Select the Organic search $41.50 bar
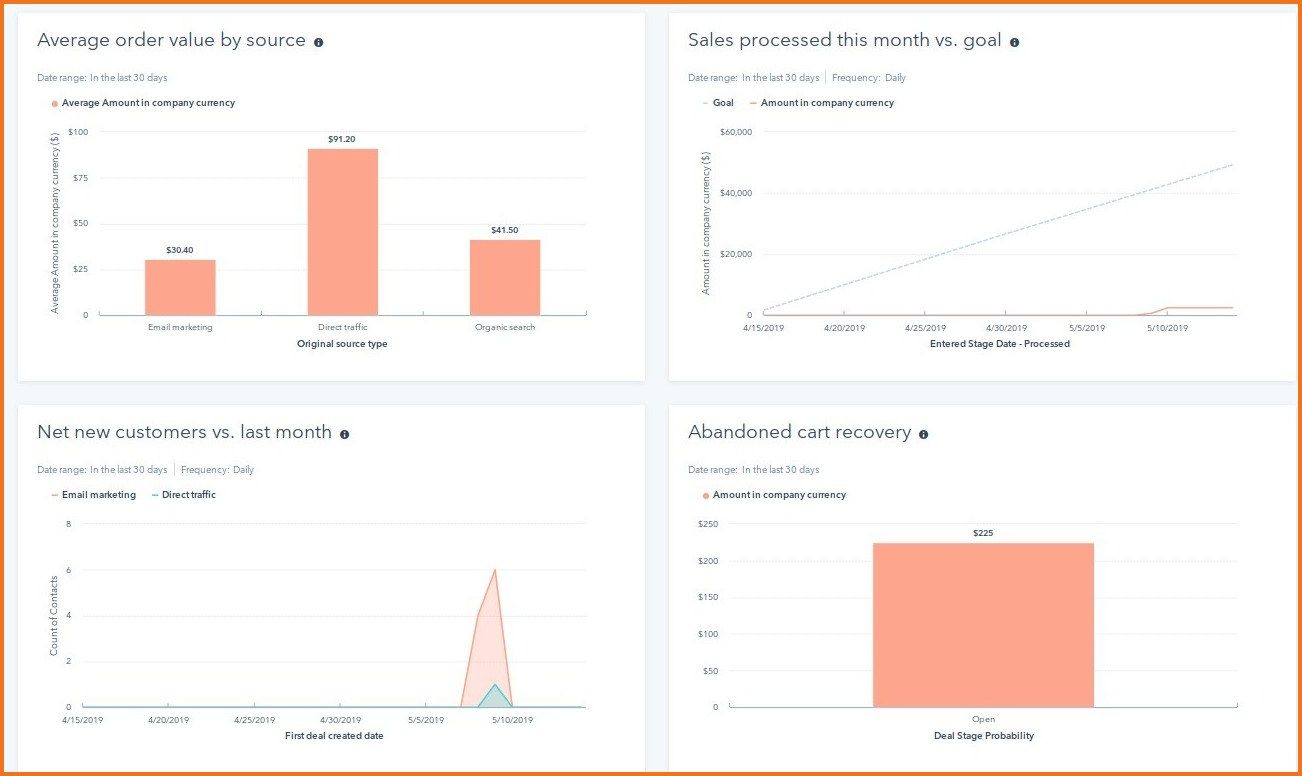 pos(505,277)
